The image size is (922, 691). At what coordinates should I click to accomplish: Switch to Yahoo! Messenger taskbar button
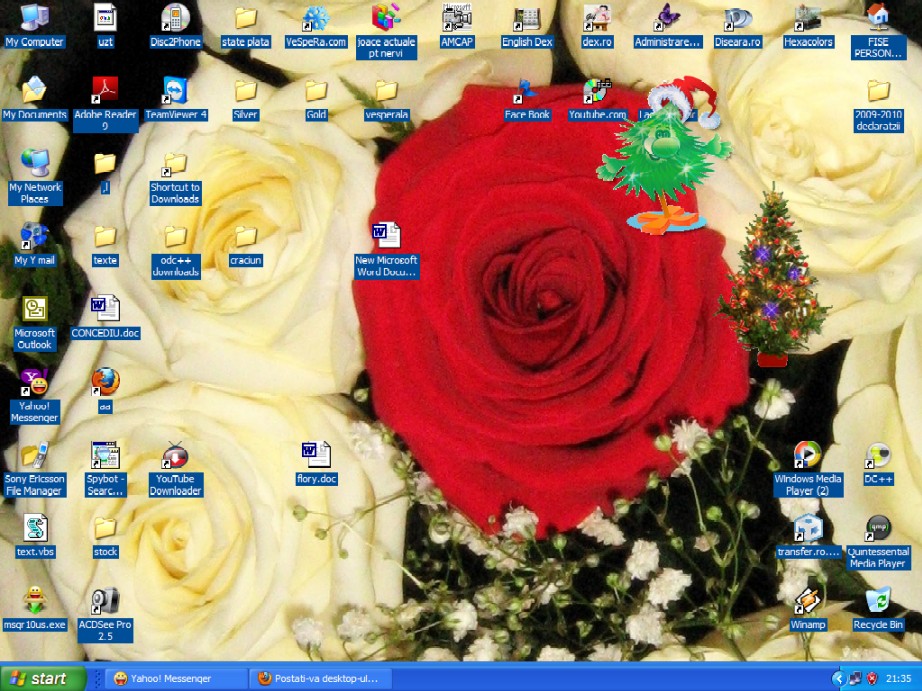point(175,678)
